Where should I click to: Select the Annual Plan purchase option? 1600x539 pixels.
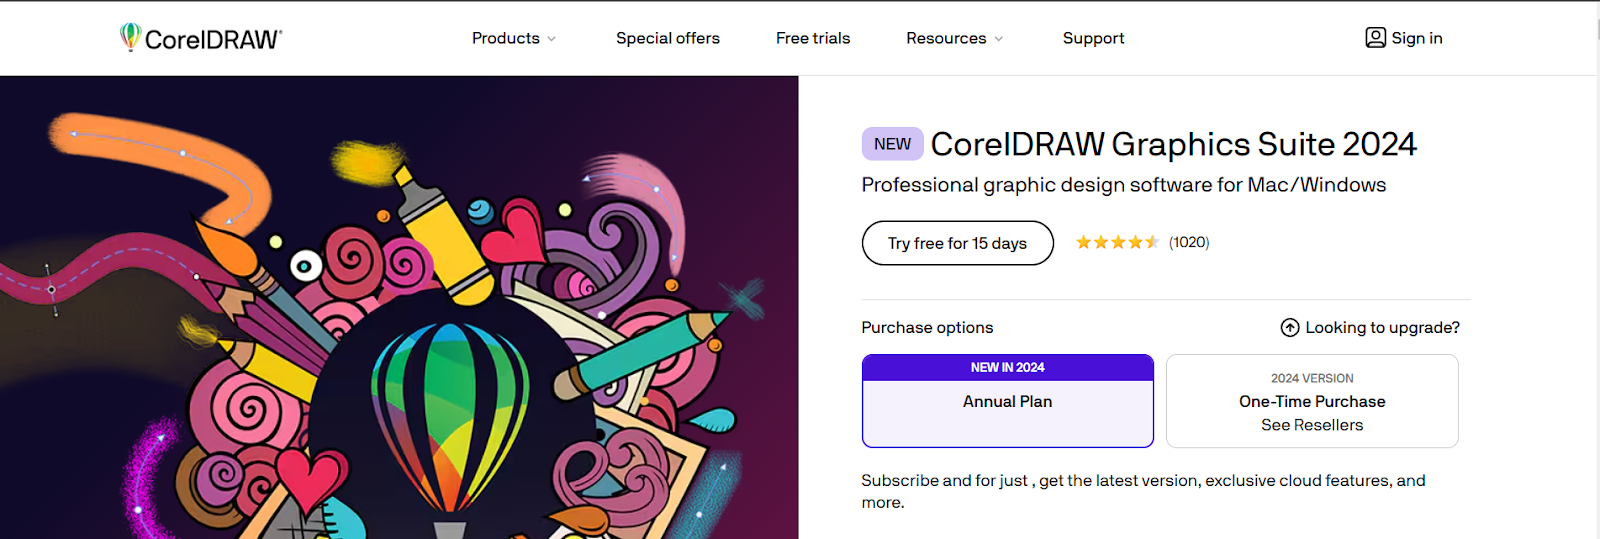[x=1008, y=401]
